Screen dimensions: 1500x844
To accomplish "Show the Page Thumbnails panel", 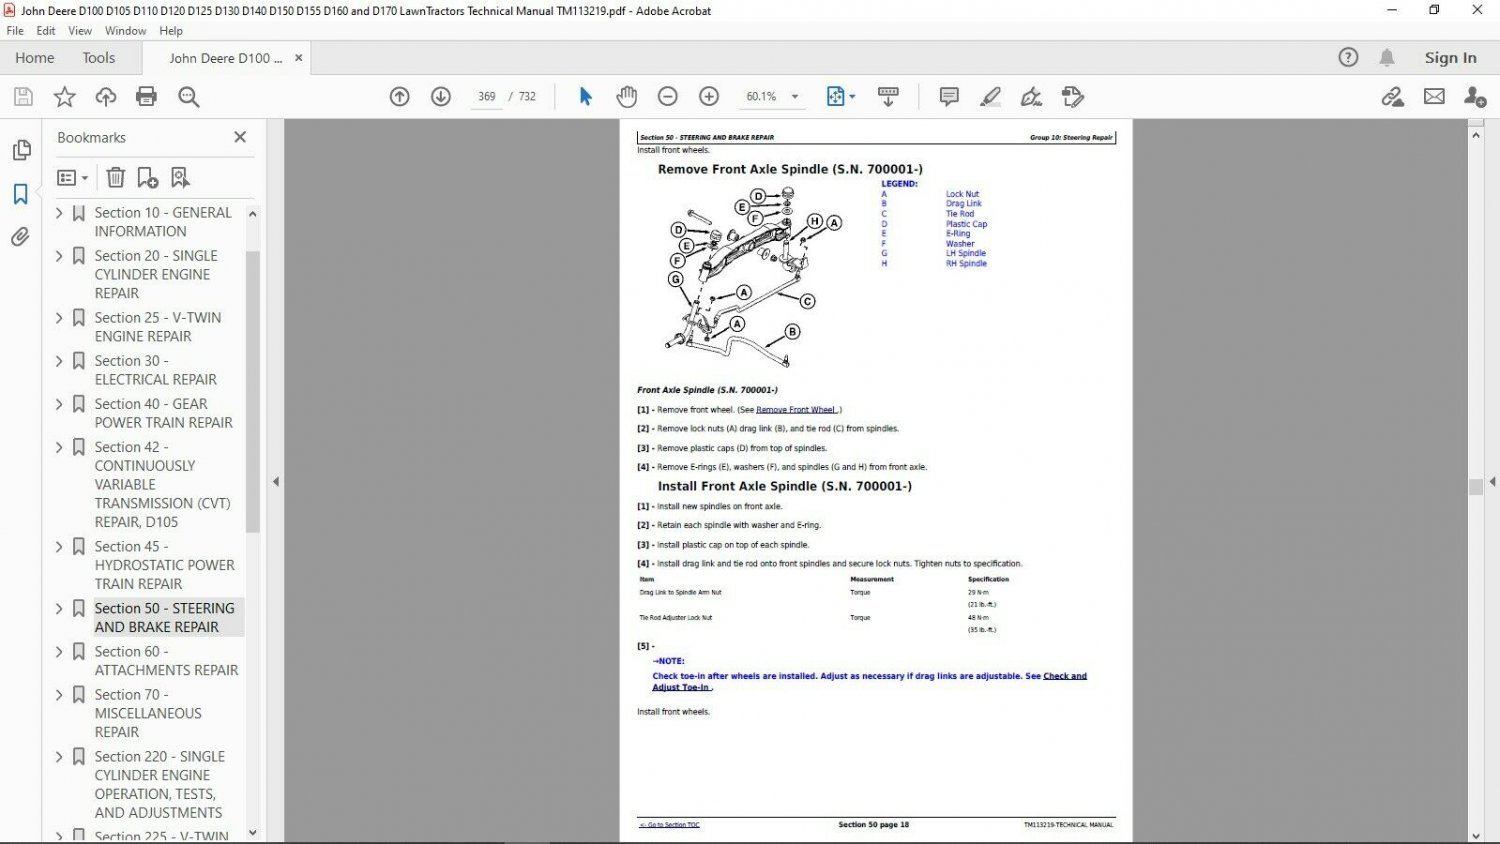I will click(21, 149).
